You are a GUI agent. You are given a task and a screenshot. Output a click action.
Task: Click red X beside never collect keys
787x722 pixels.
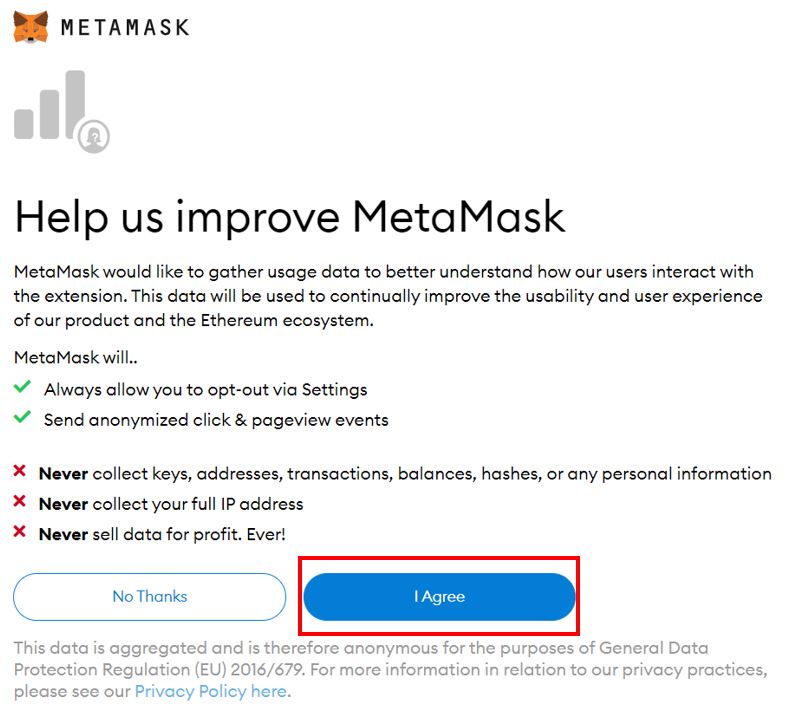20,473
